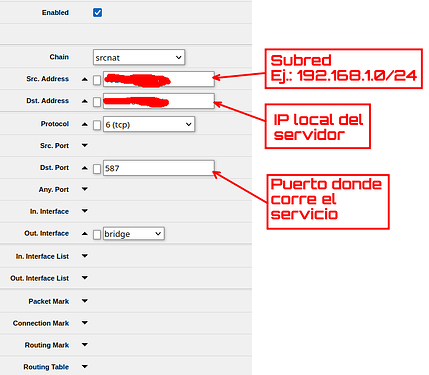Collapse the Dst. Address field arrow
The width and height of the screenshot is (429, 375).
[85, 101]
